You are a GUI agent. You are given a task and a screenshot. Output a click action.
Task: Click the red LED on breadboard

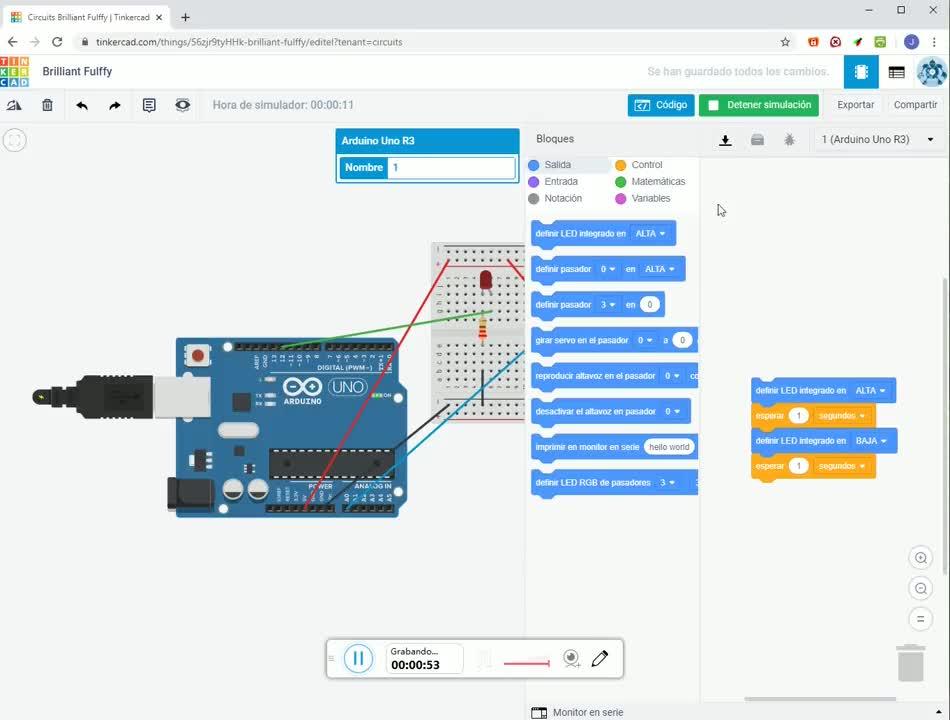point(485,281)
